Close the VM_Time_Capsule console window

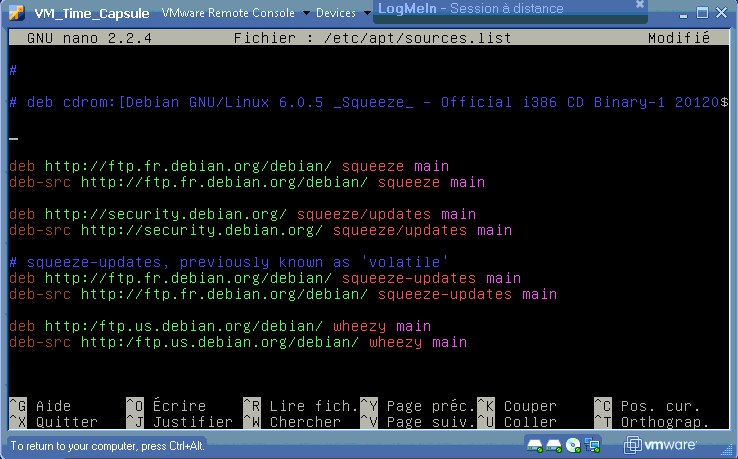pyautogui.click(x=722, y=13)
